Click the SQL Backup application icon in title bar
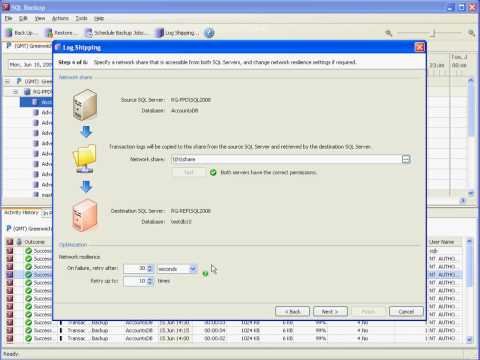Image resolution: width=480 pixels, height=360 pixels. (x=6, y=7)
